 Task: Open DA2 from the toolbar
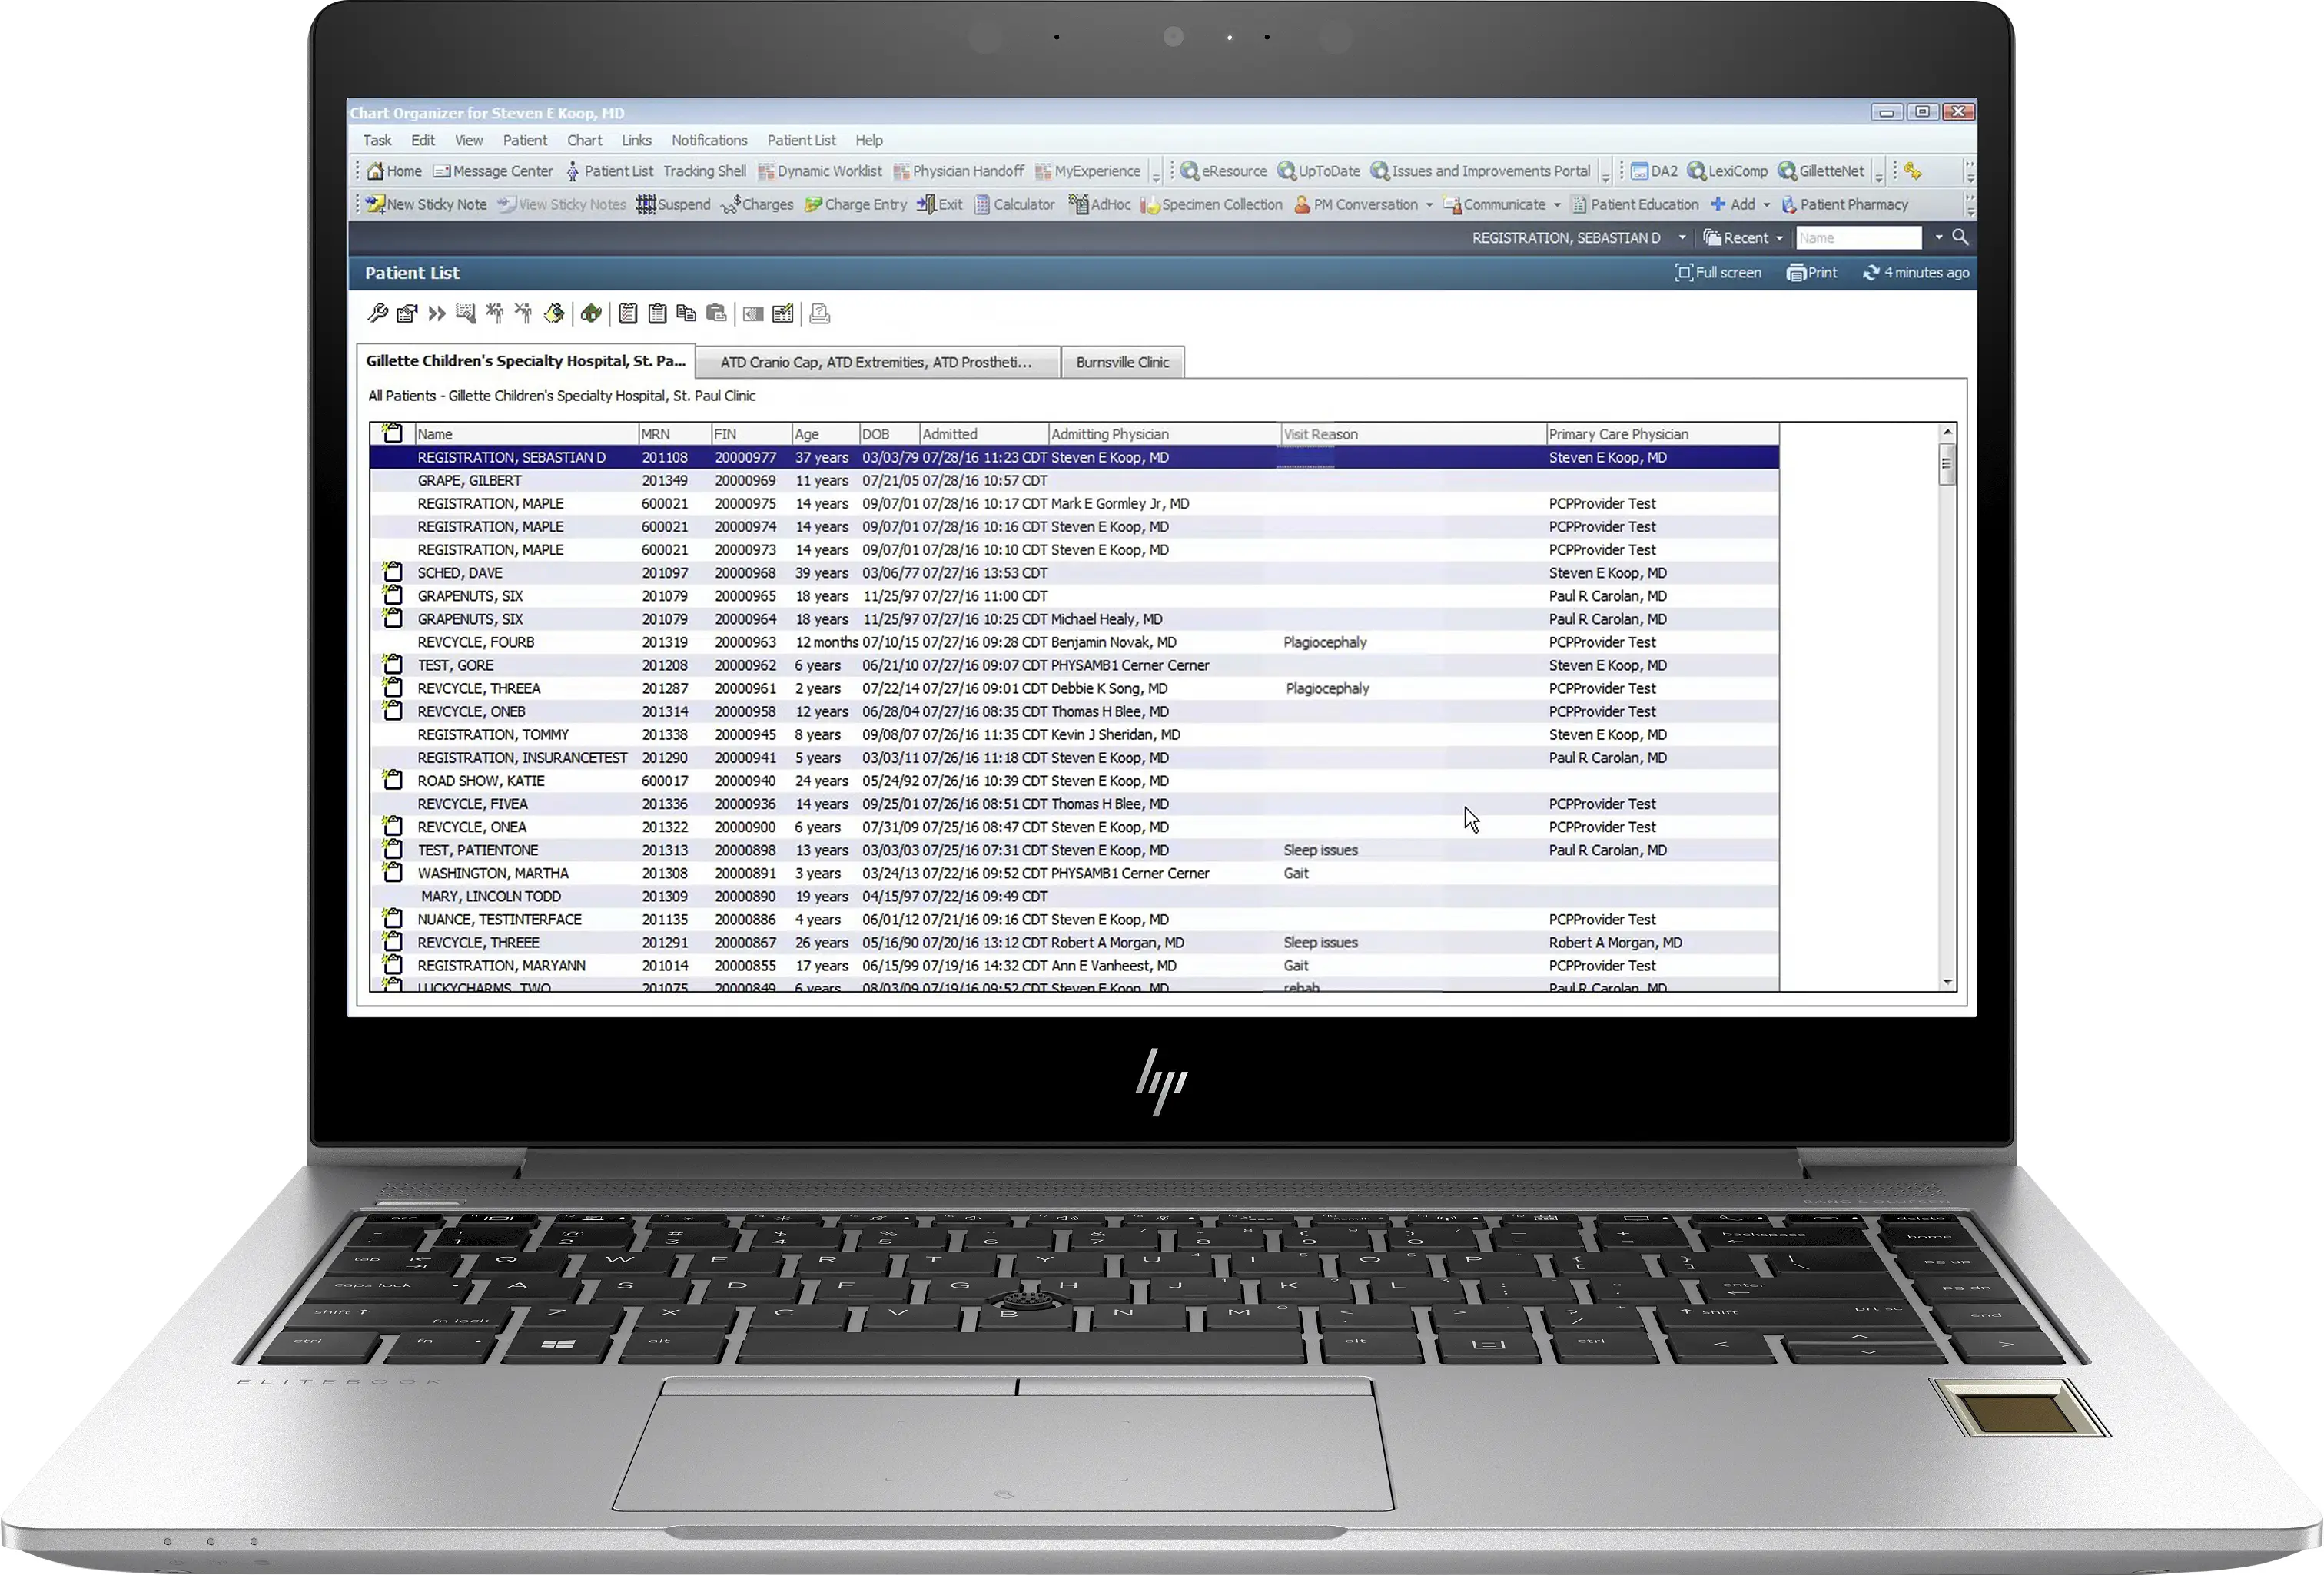coord(1654,171)
